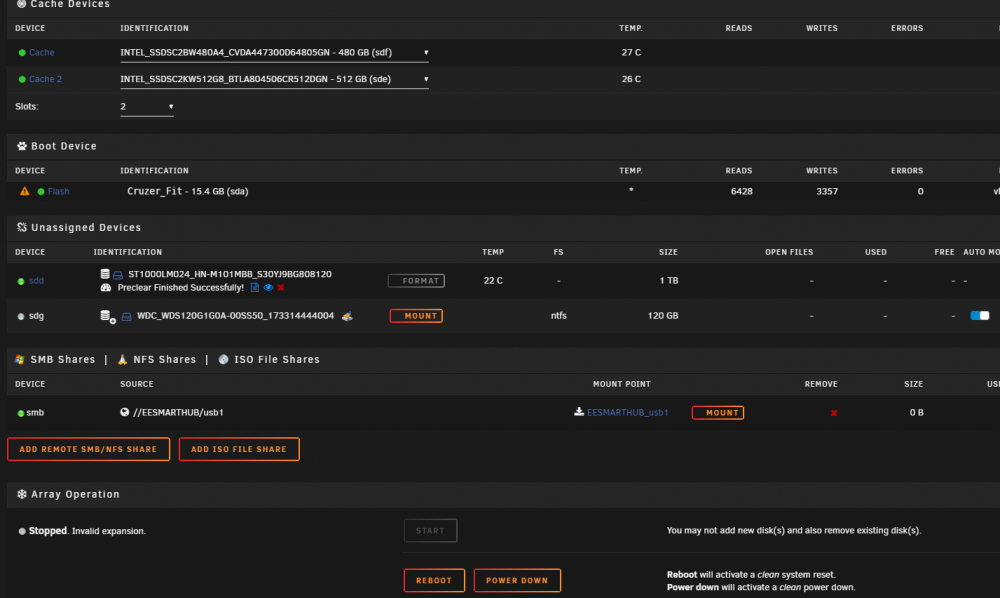The height and width of the screenshot is (598, 1000).
Task: Click the grey status dot beside sdg
Action: pos(21,316)
